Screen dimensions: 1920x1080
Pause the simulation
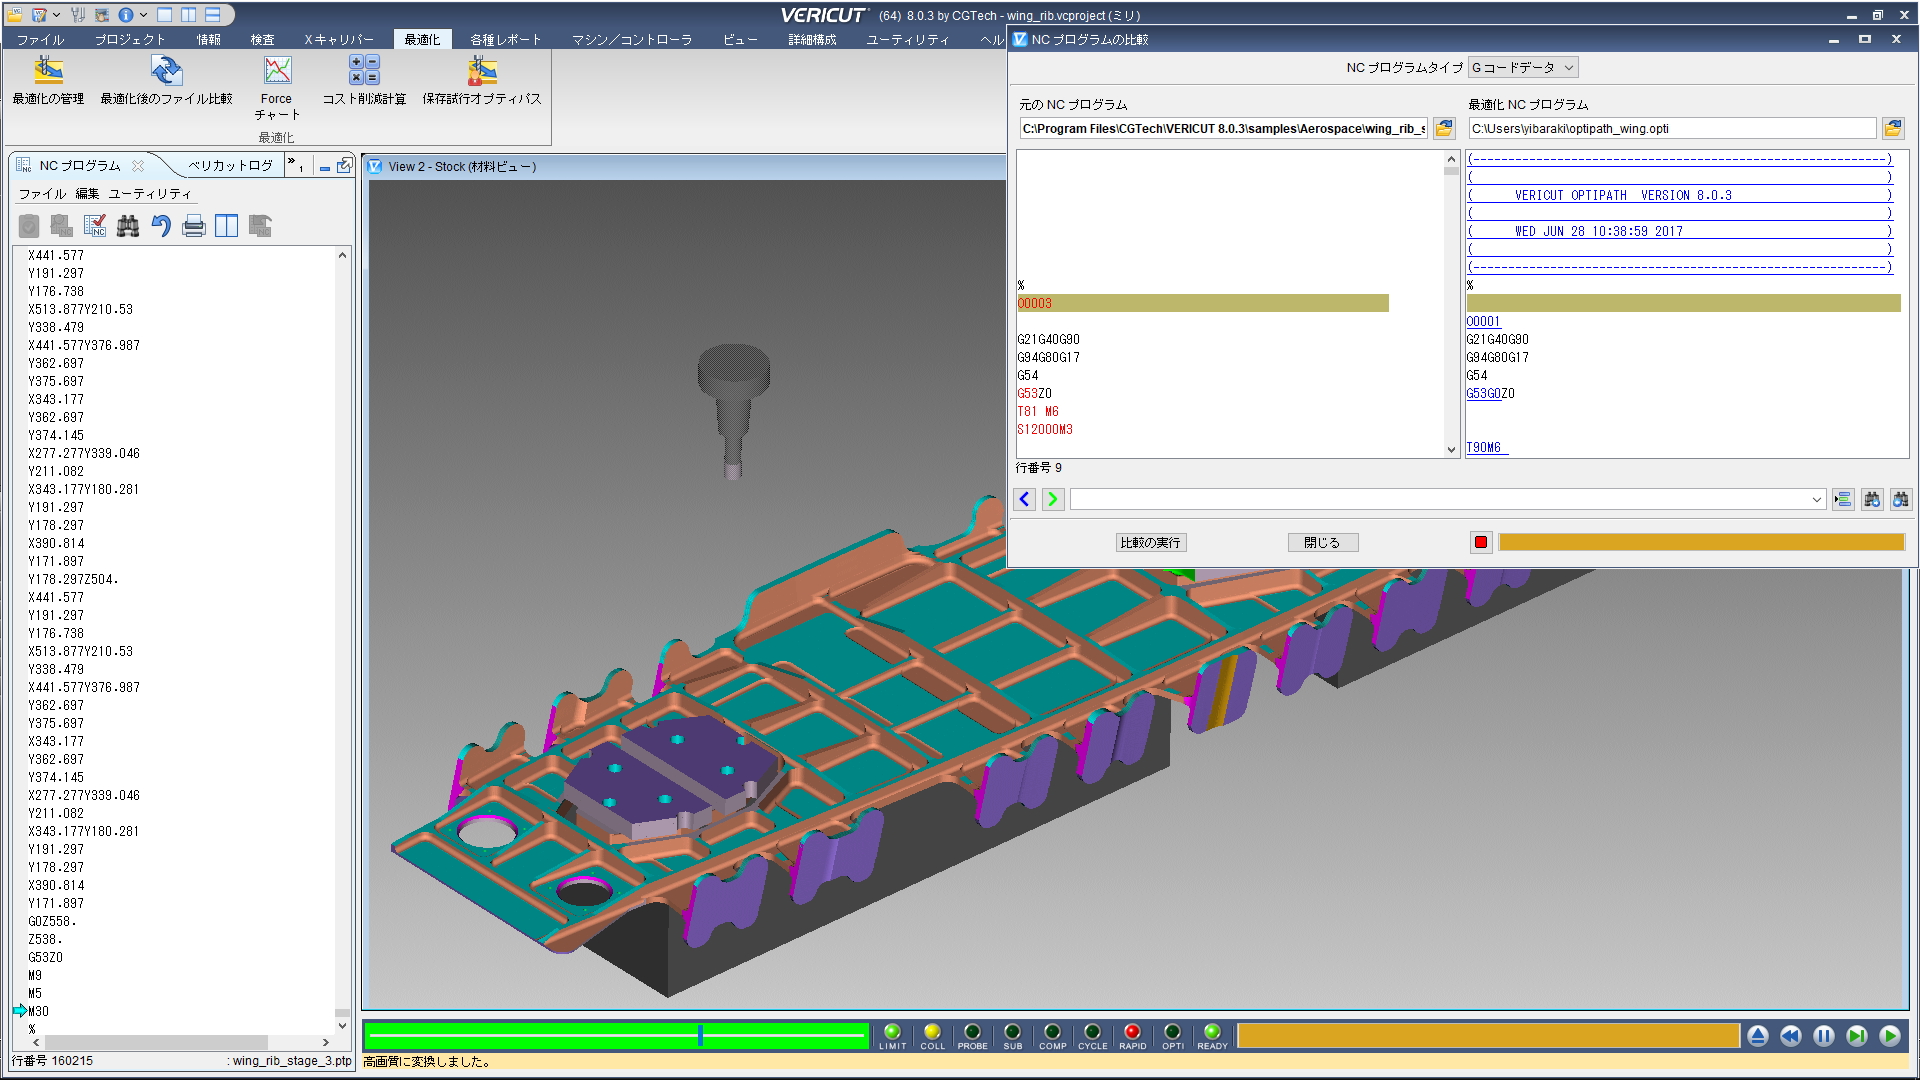click(1824, 1036)
